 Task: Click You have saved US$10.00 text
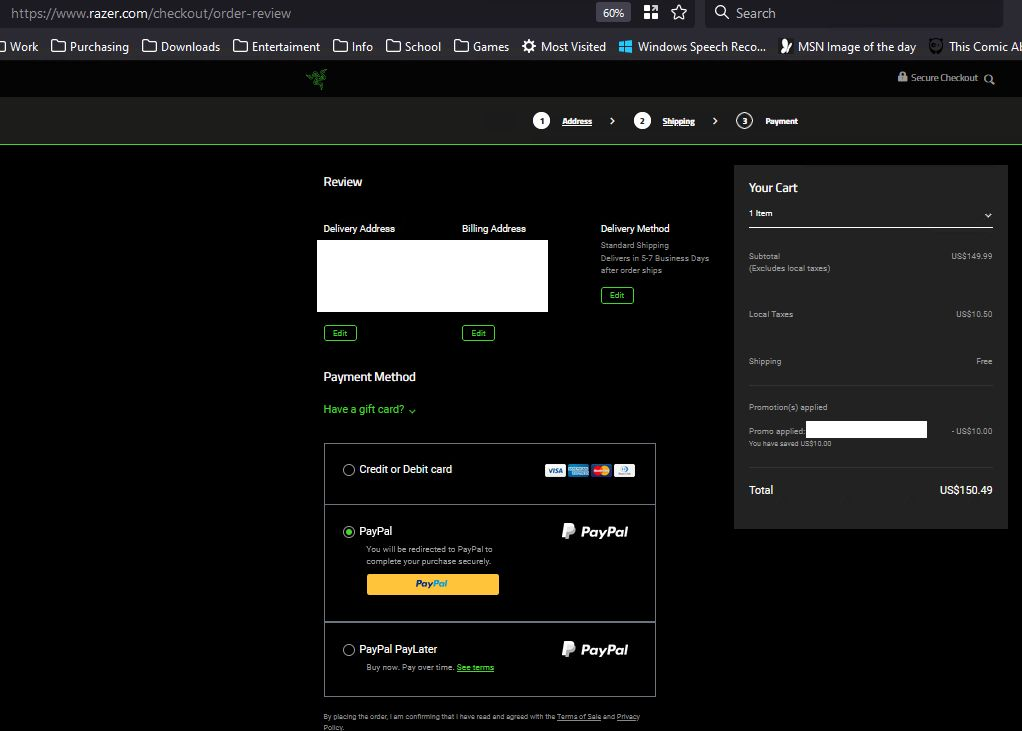pos(790,444)
